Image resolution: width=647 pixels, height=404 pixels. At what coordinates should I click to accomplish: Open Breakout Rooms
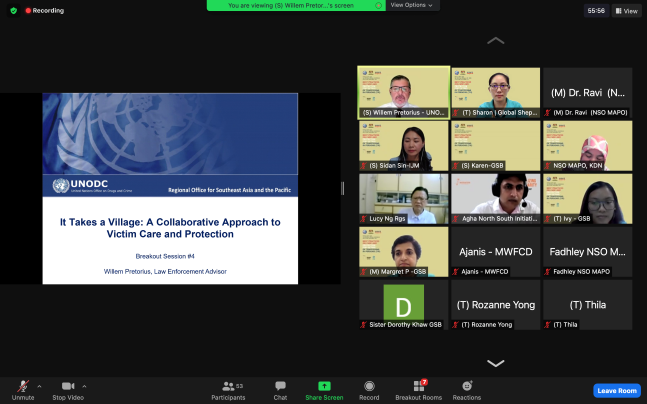point(419,388)
